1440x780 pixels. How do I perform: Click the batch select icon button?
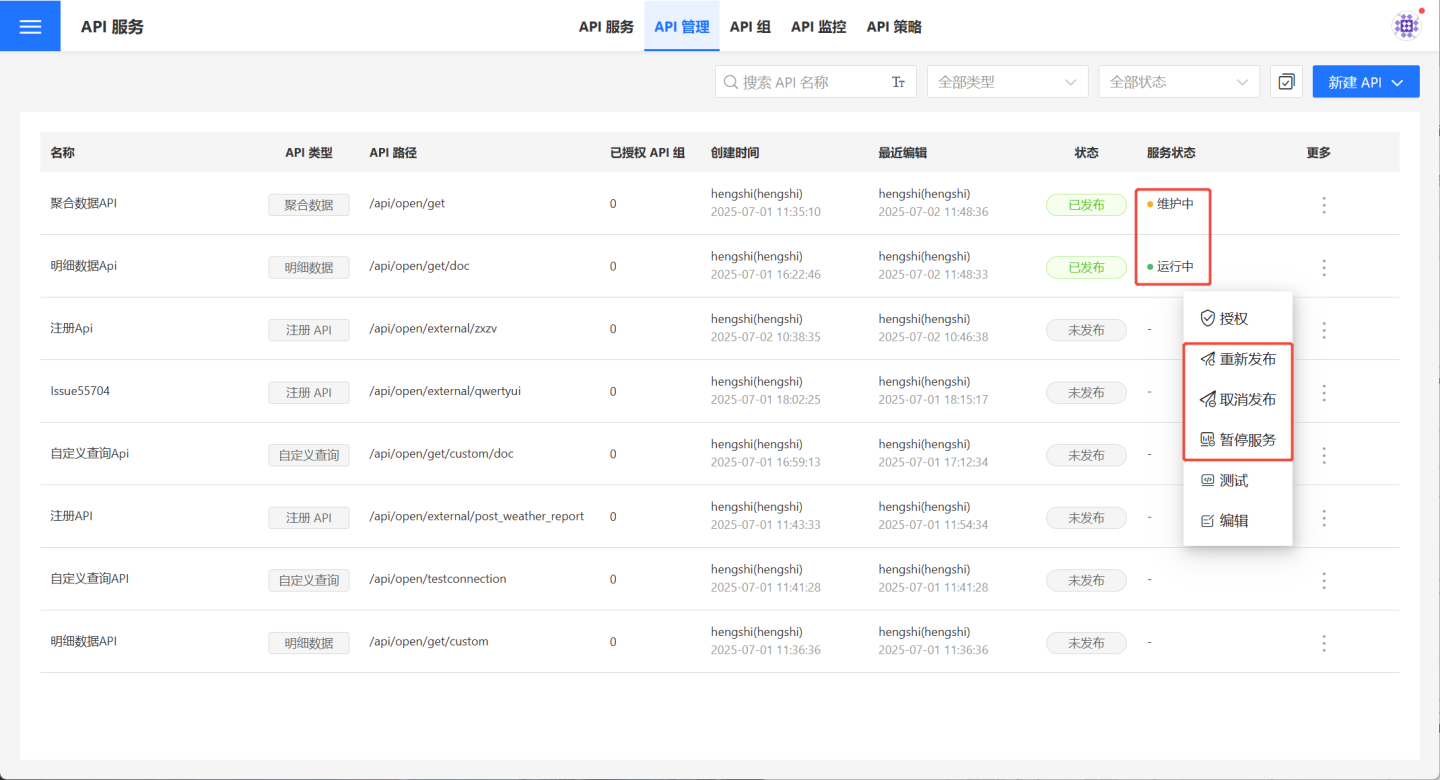pyautogui.click(x=1286, y=82)
